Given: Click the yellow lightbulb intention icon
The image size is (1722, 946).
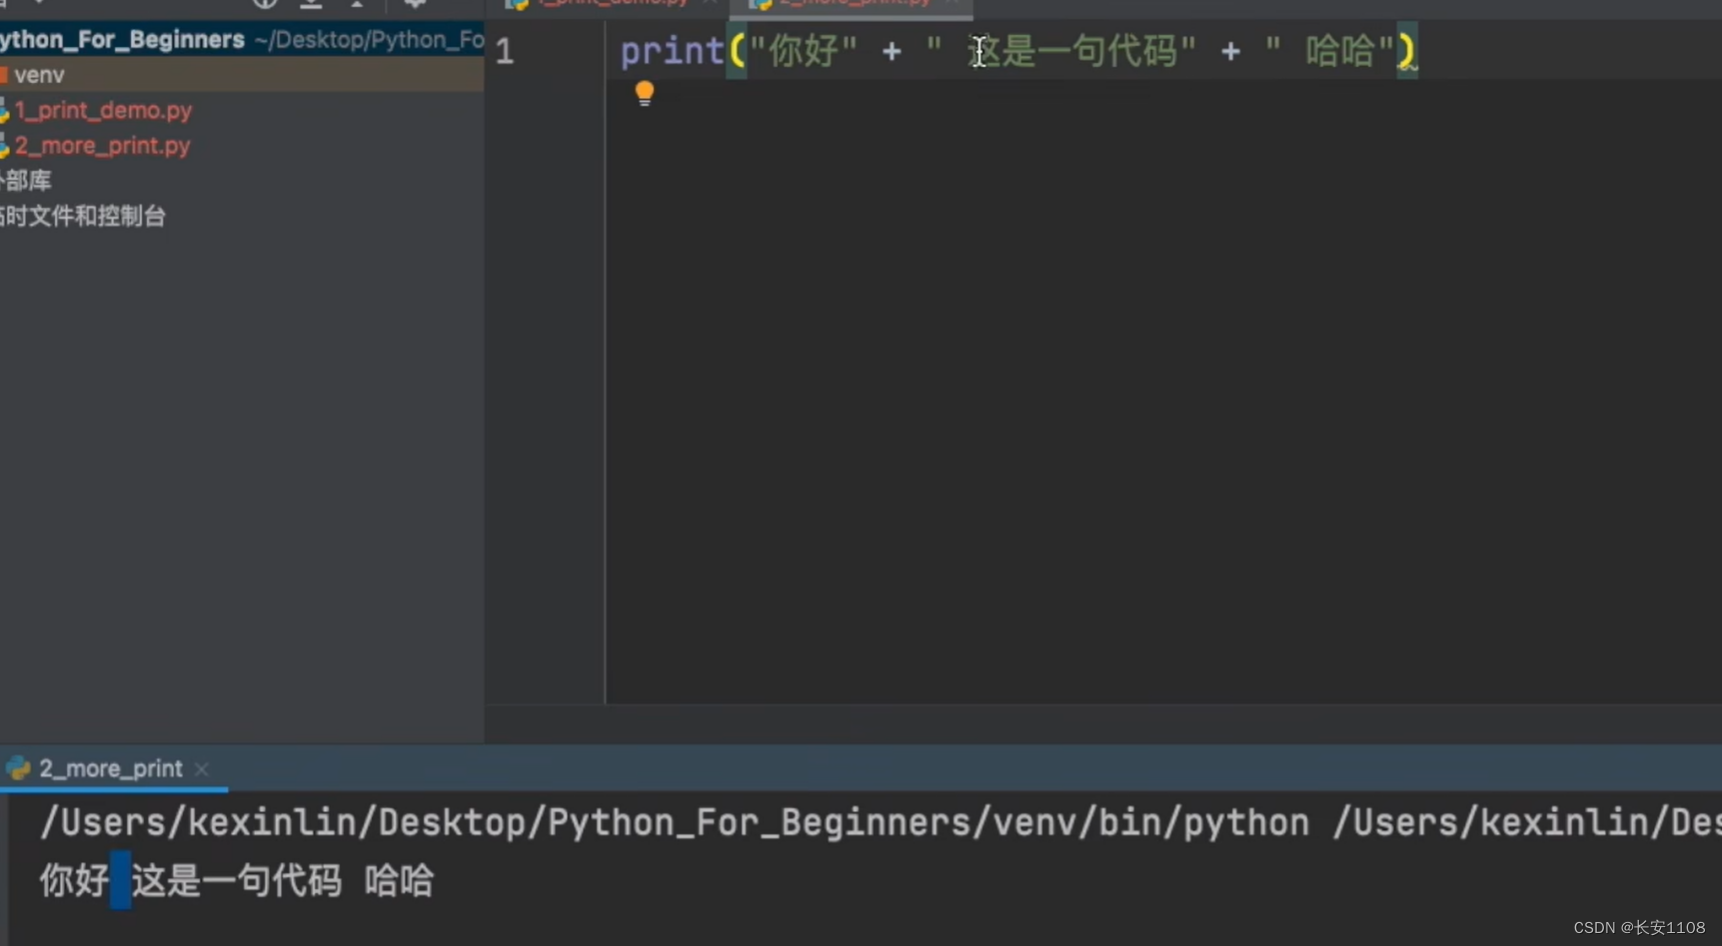Looking at the screenshot, I should (644, 93).
